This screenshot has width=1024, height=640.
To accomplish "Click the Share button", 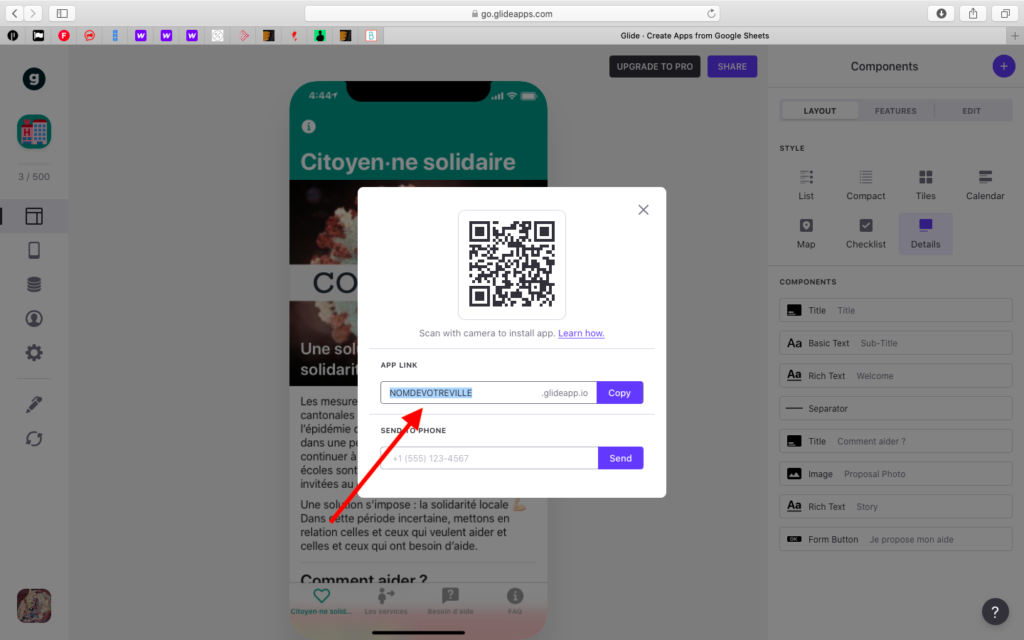I will pos(732,67).
